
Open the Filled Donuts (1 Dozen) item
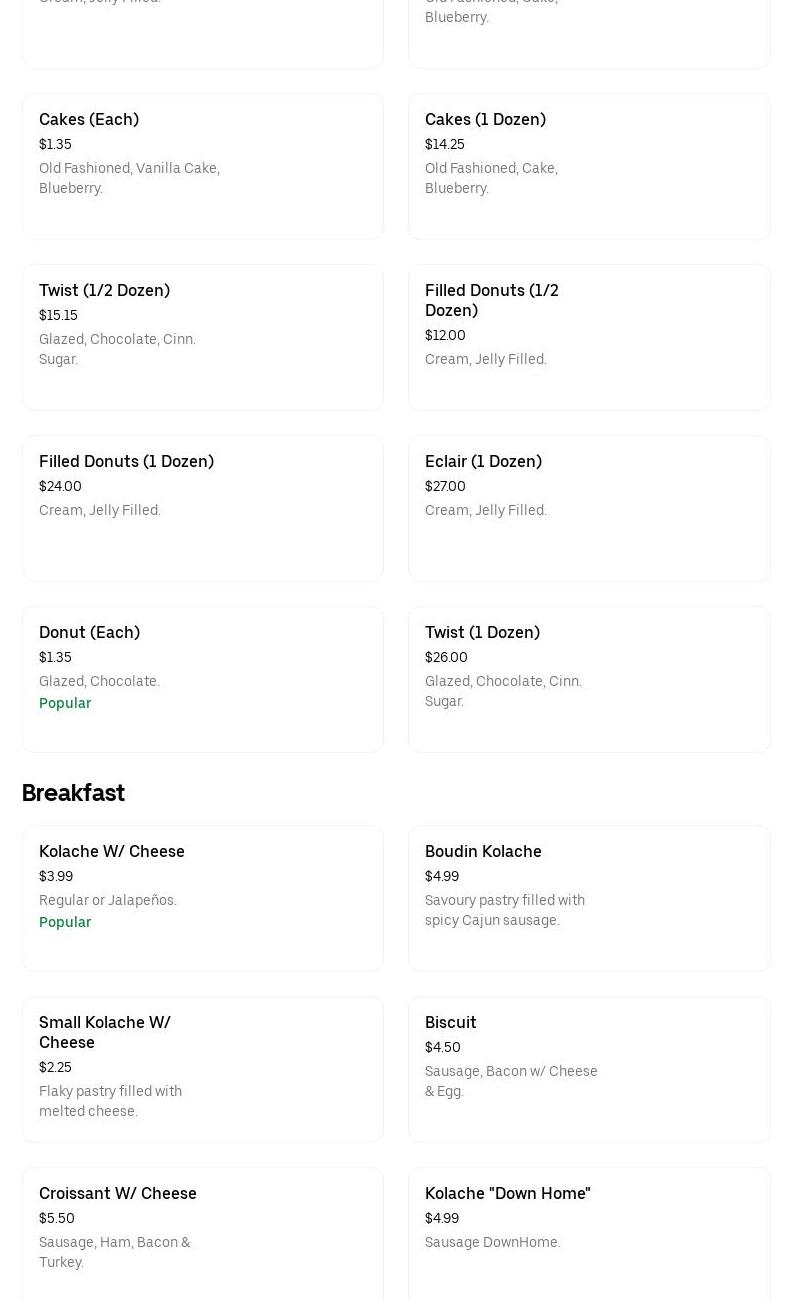click(x=202, y=508)
